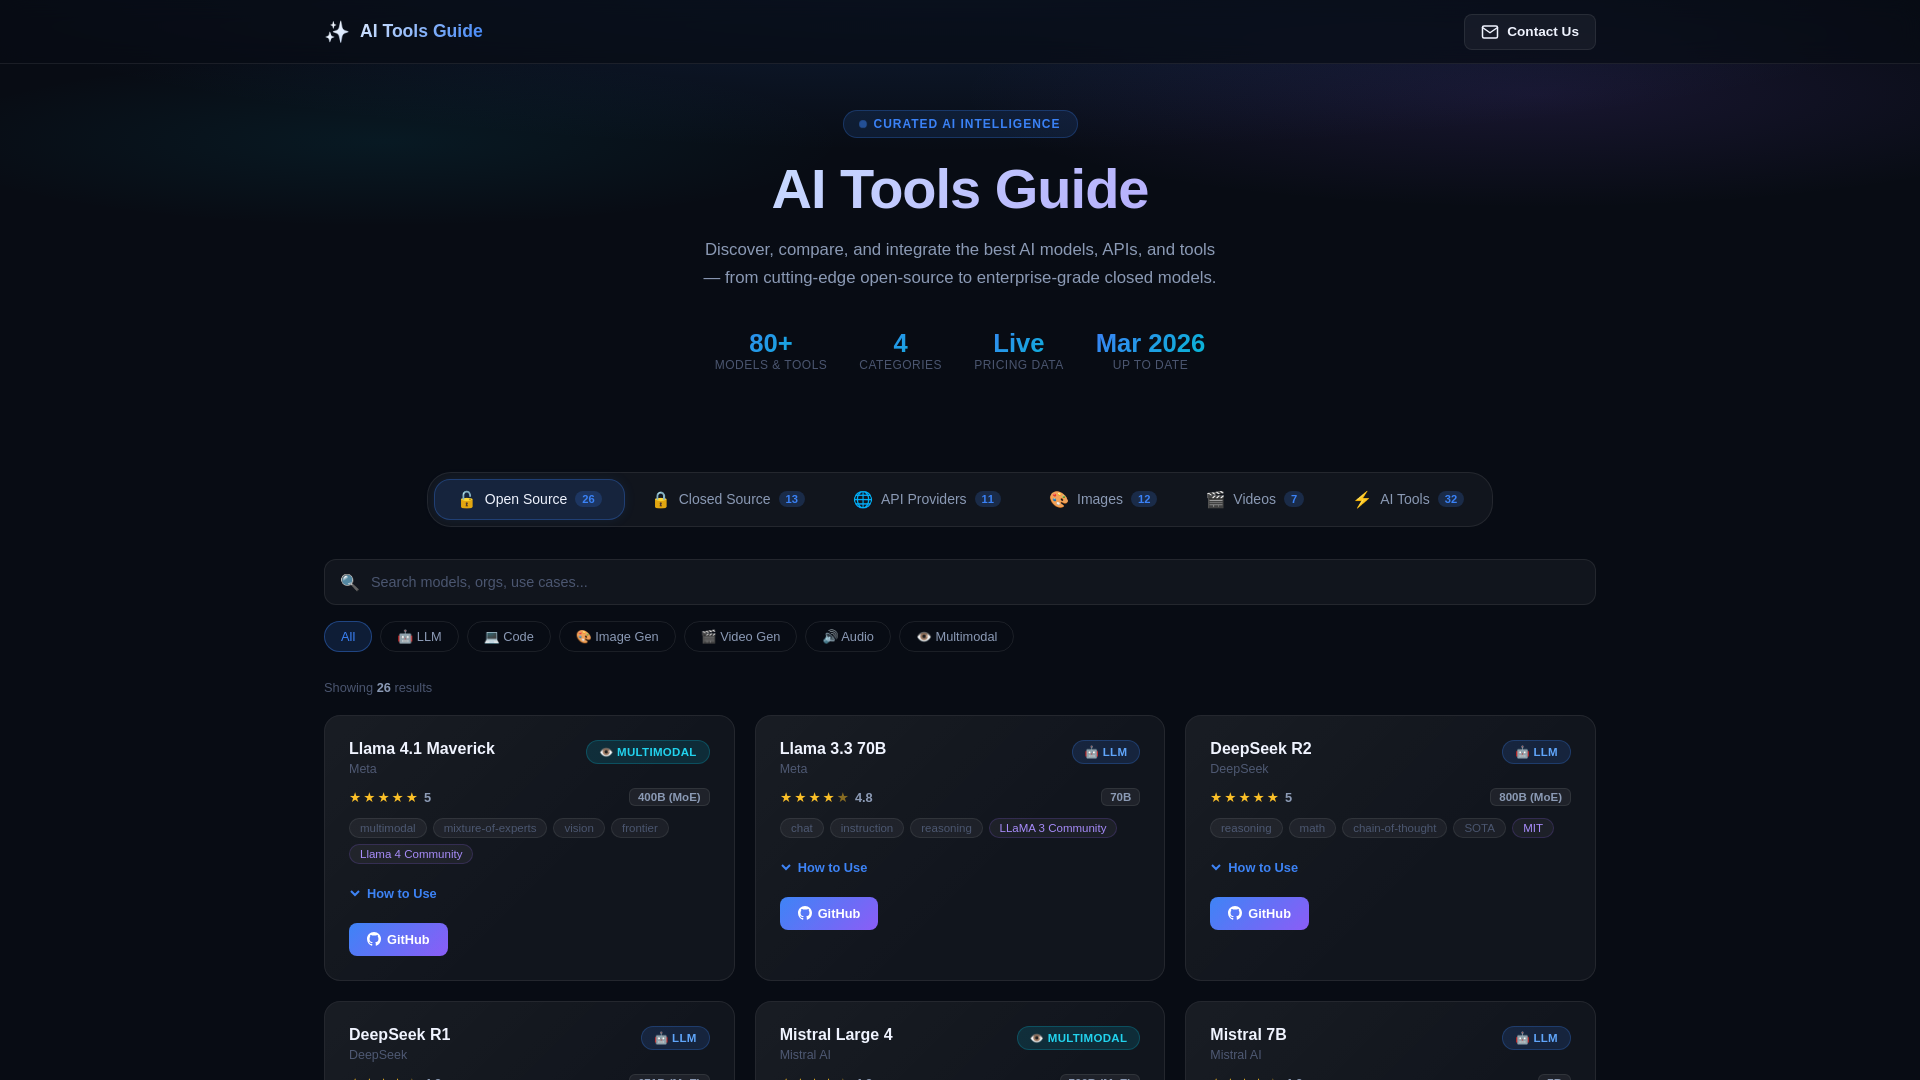The height and width of the screenshot is (1080, 1920).
Task: Expand How to Use for Llama 4.1 Maverick
Action: (393, 894)
